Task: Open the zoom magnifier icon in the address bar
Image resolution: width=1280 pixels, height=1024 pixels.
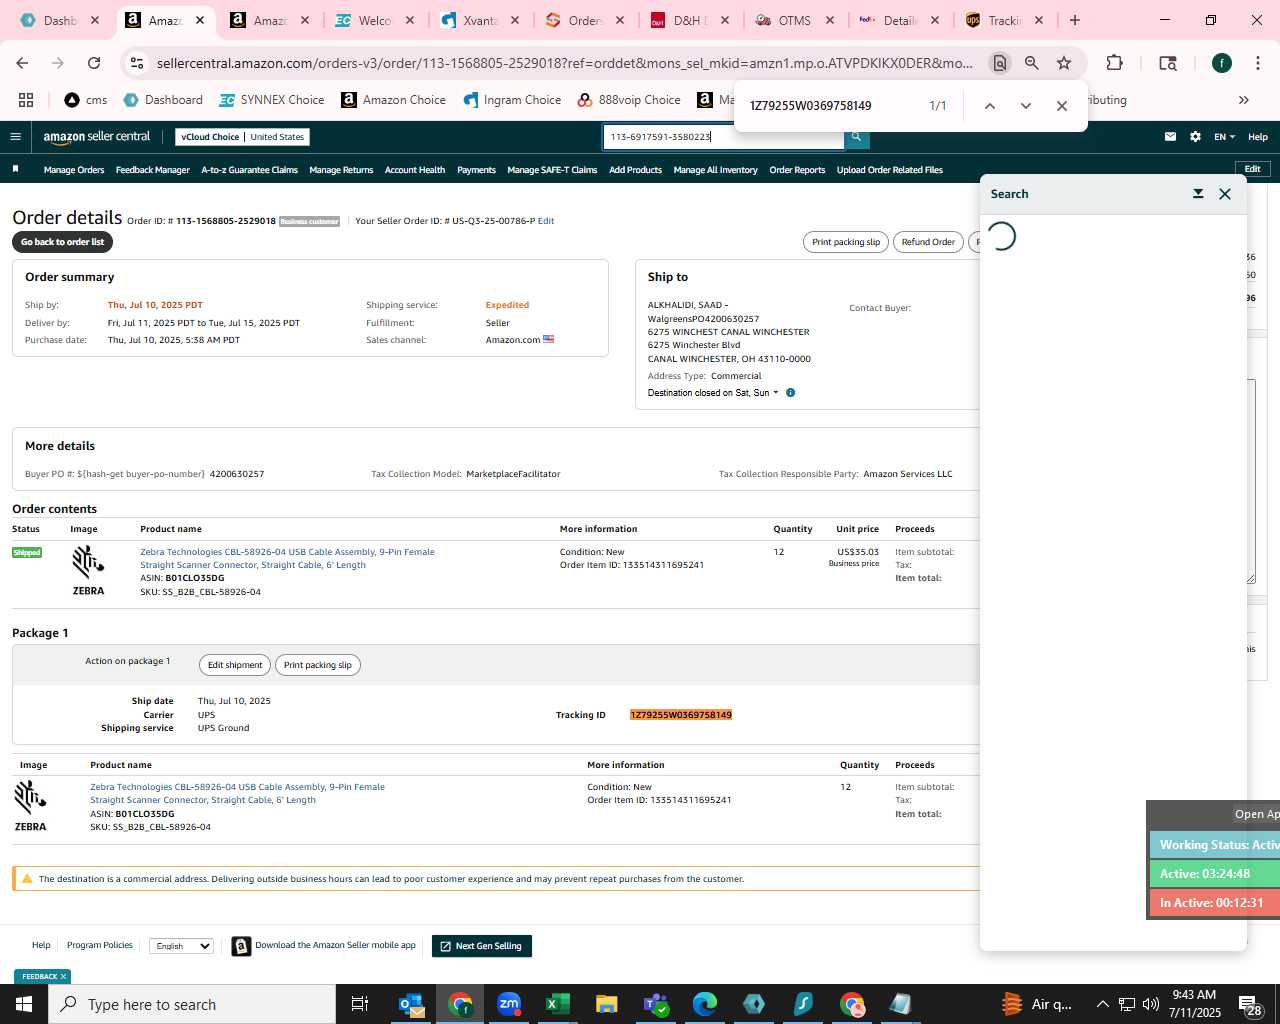Action: click(1032, 63)
